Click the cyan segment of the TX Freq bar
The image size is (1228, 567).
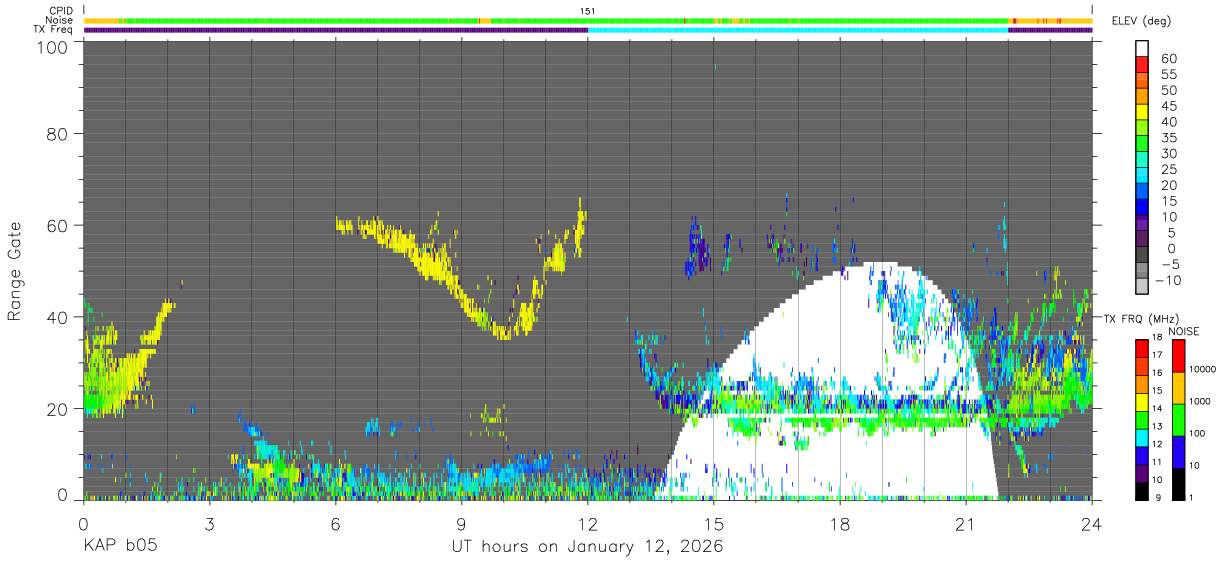(x=798, y=30)
